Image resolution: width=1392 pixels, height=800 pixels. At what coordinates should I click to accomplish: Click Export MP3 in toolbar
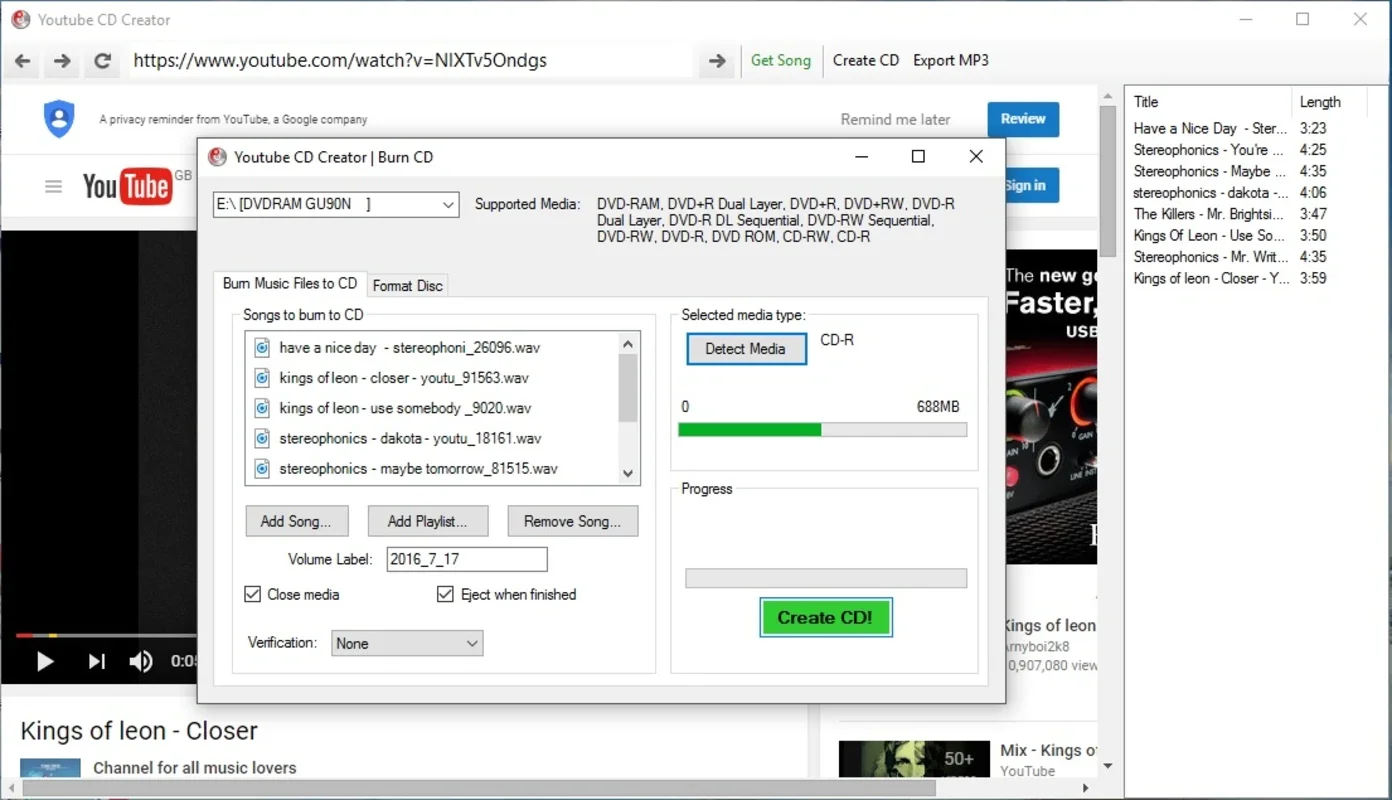coord(951,60)
